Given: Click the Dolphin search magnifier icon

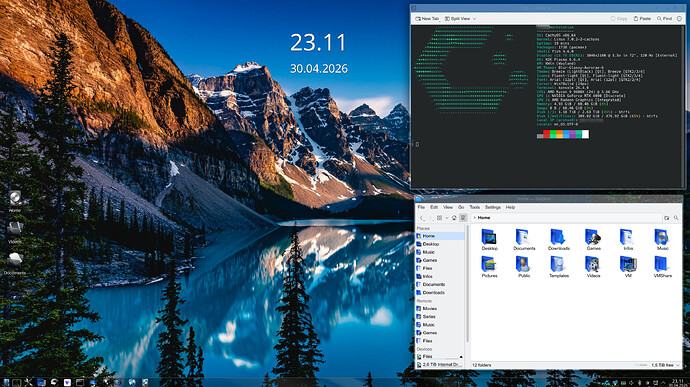Looking at the screenshot, I should point(676,217).
